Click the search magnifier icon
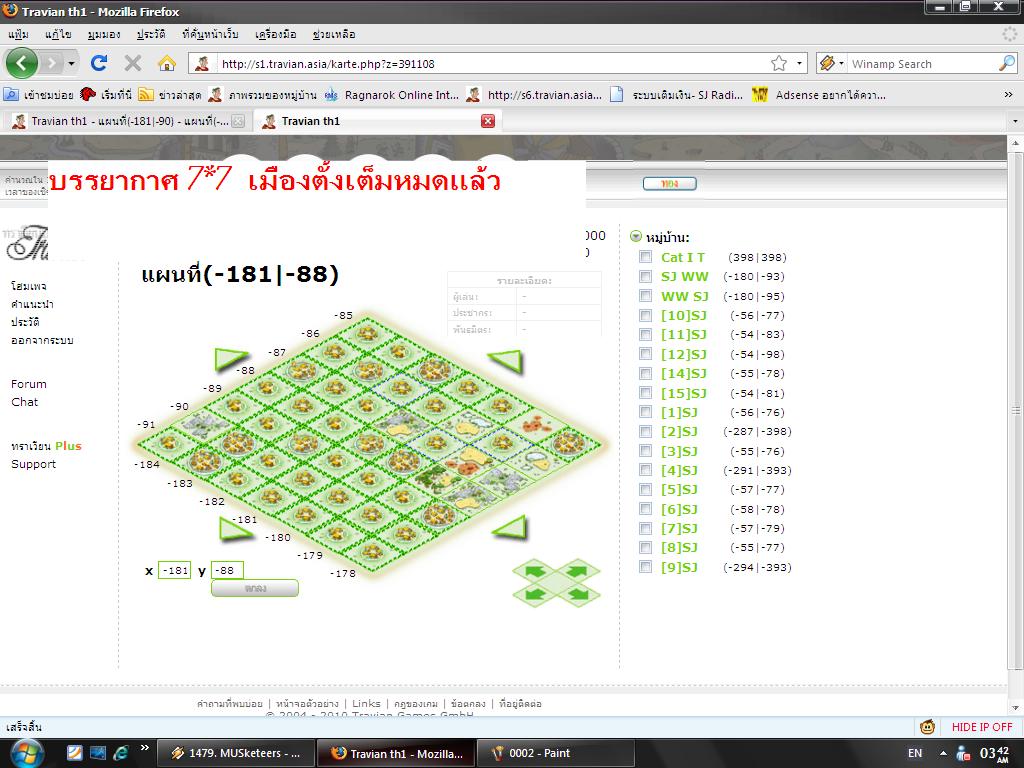The width and height of the screenshot is (1024, 768). point(1007,63)
